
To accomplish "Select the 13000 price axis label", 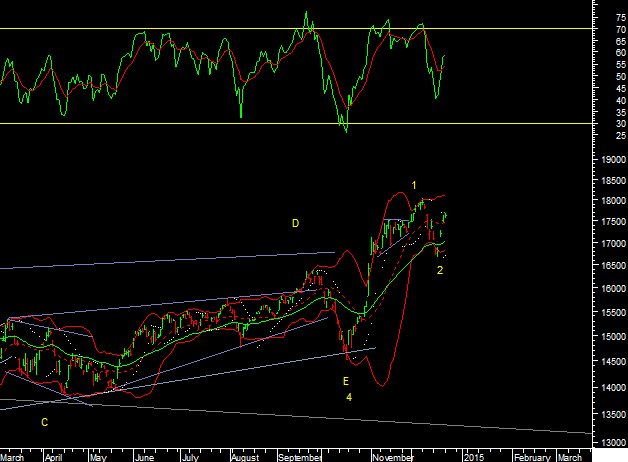I will pyautogui.click(x=607, y=441).
